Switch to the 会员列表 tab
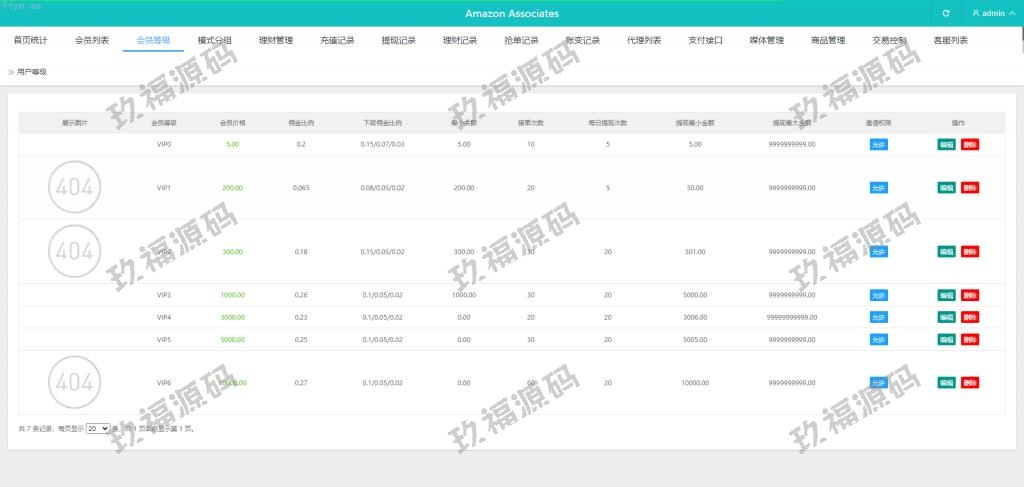 pyautogui.click(x=92, y=41)
